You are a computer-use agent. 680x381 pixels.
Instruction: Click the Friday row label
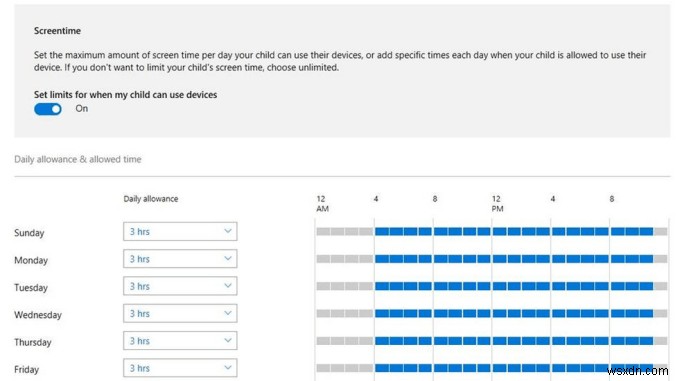(x=26, y=369)
